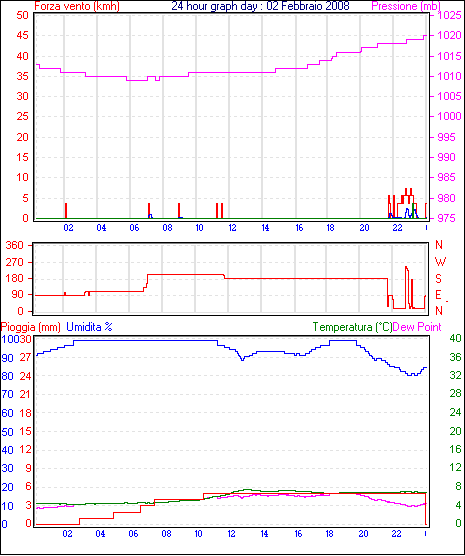Click the 50 wind speed axis value
The image size is (465, 556).
(22, 15)
